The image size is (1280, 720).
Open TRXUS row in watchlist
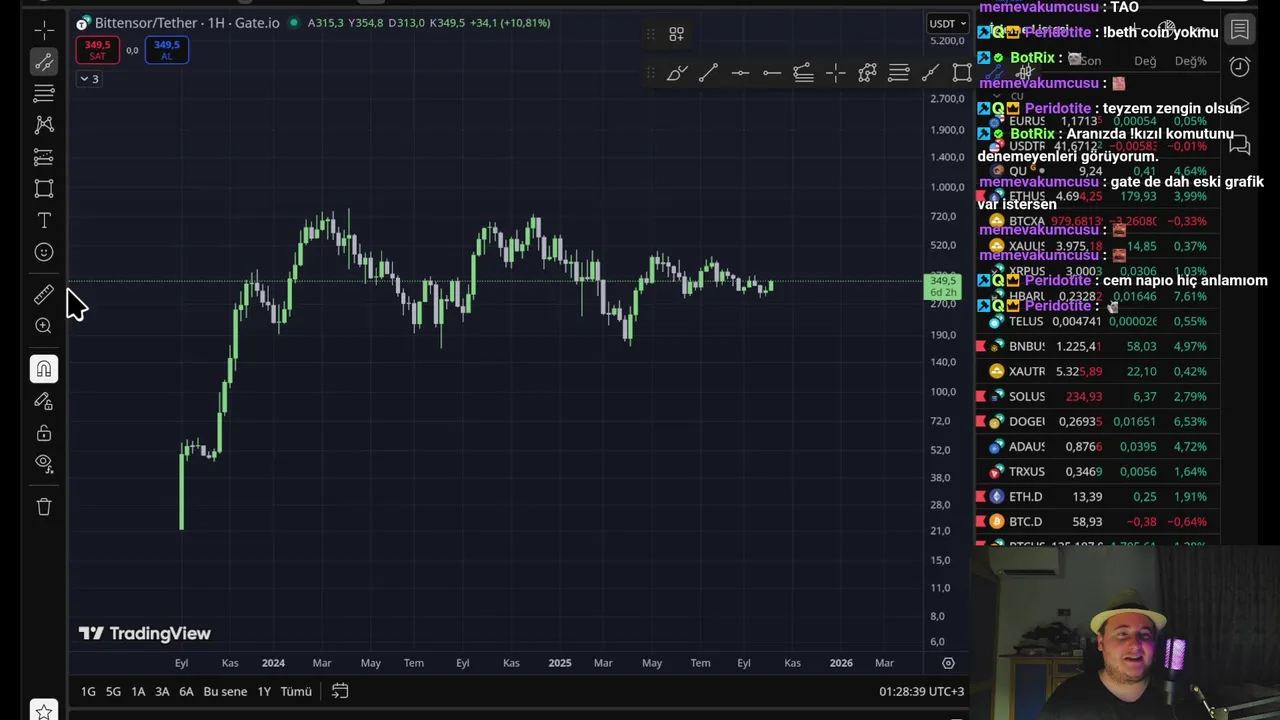1098,471
